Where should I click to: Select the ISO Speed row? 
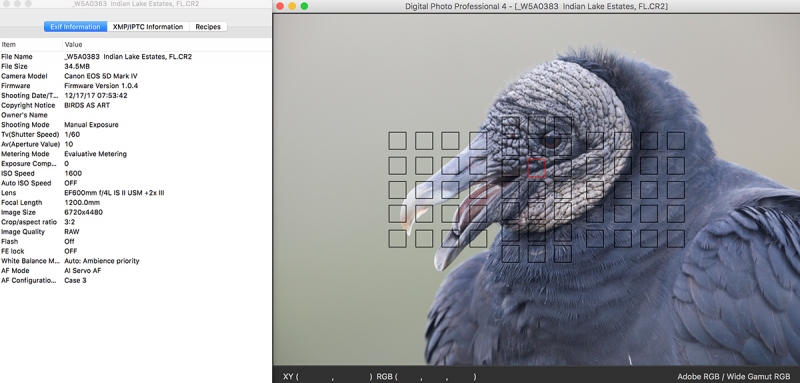click(136, 173)
